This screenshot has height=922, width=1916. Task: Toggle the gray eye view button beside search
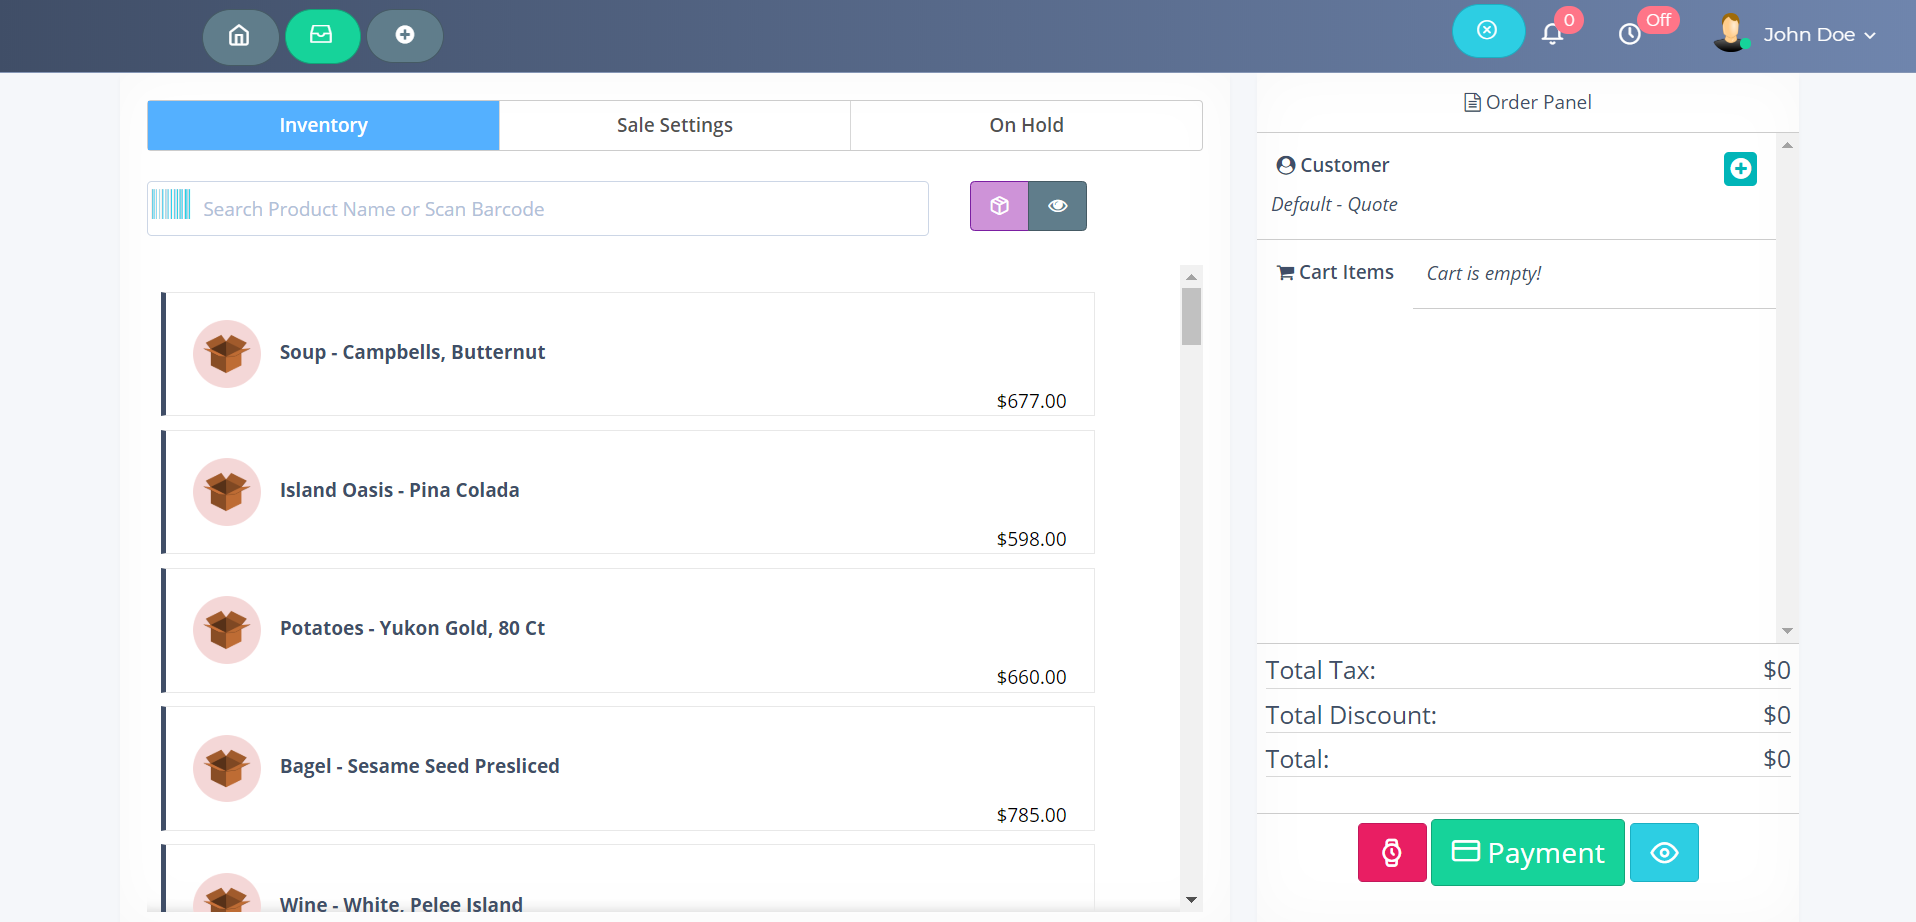tap(1057, 206)
